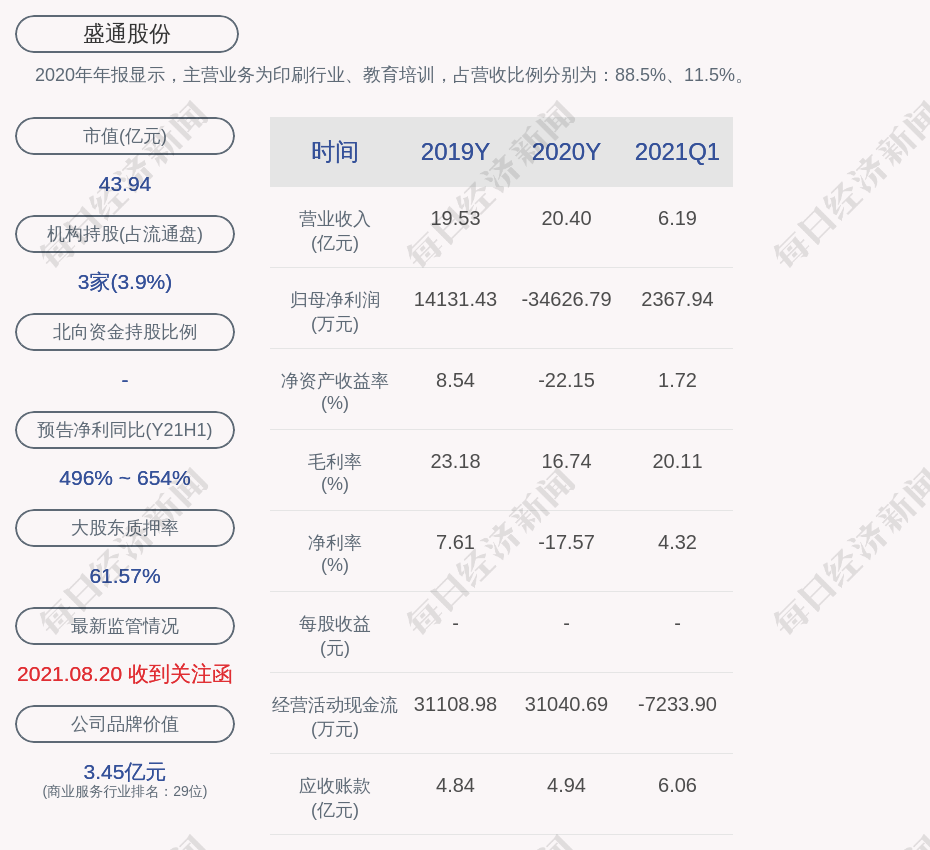Click the 净资产收益率 row label
The image size is (930, 850).
[x=335, y=392]
